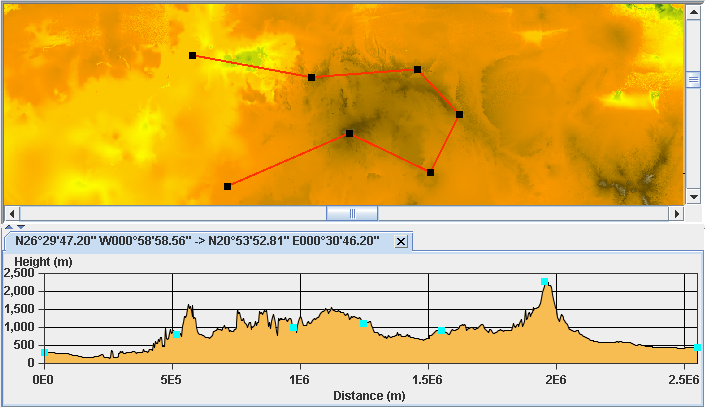The height and width of the screenshot is (408, 705).
Task: Click the map's horizontal scrollbar right arrow
Action: (676, 213)
